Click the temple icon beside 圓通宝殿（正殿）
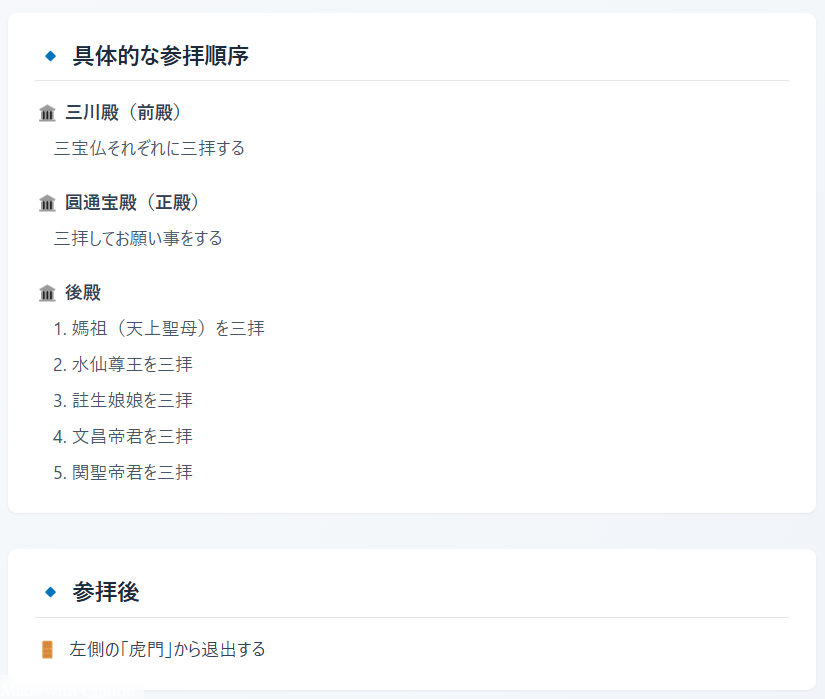The image size is (825, 699). coord(47,203)
